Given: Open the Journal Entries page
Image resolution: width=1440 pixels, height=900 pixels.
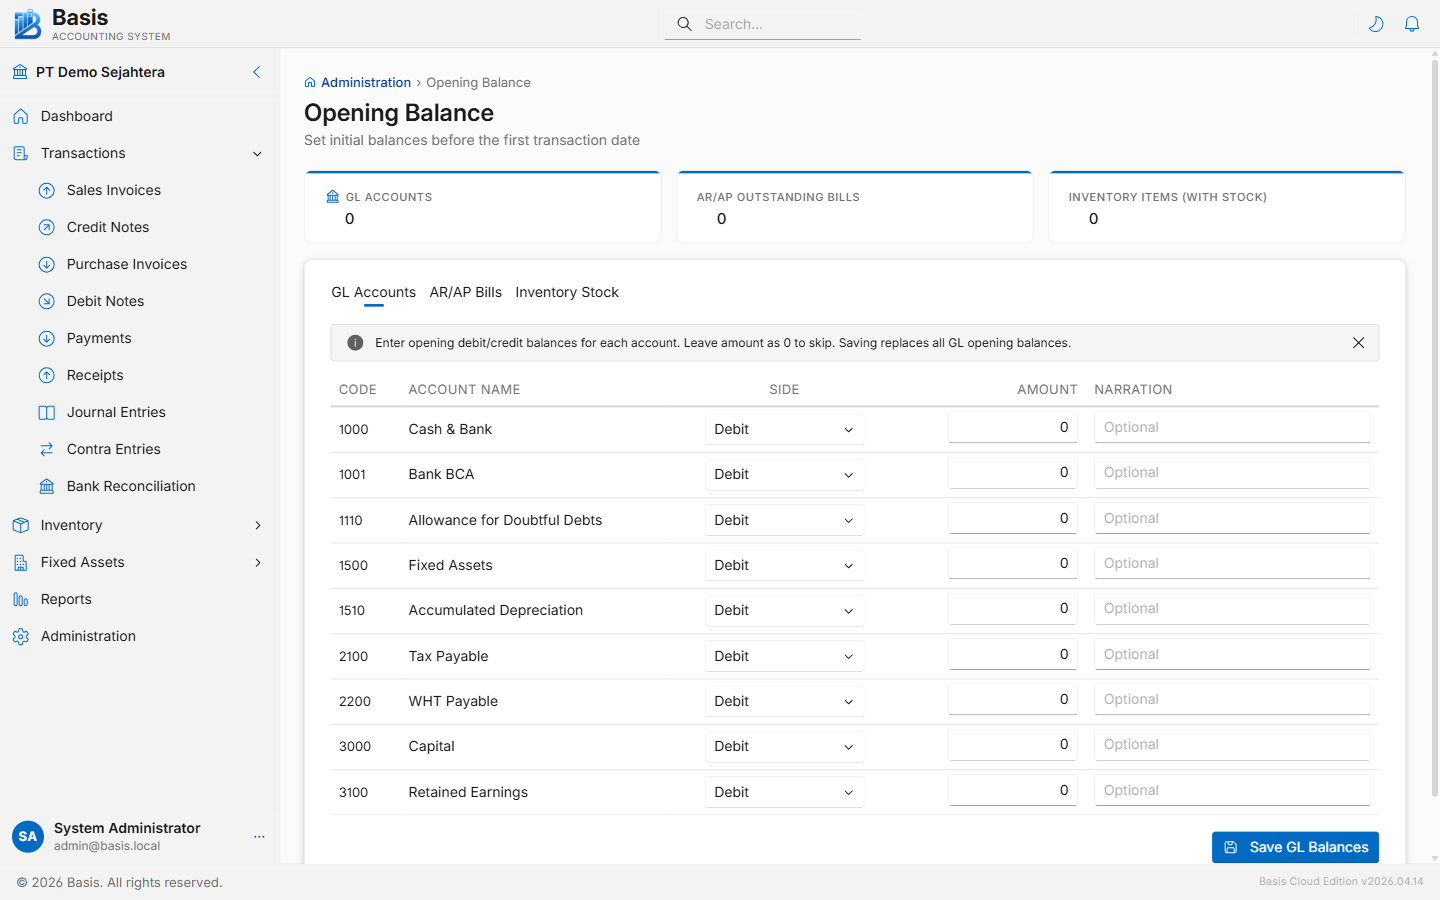Looking at the screenshot, I should tap(116, 412).
